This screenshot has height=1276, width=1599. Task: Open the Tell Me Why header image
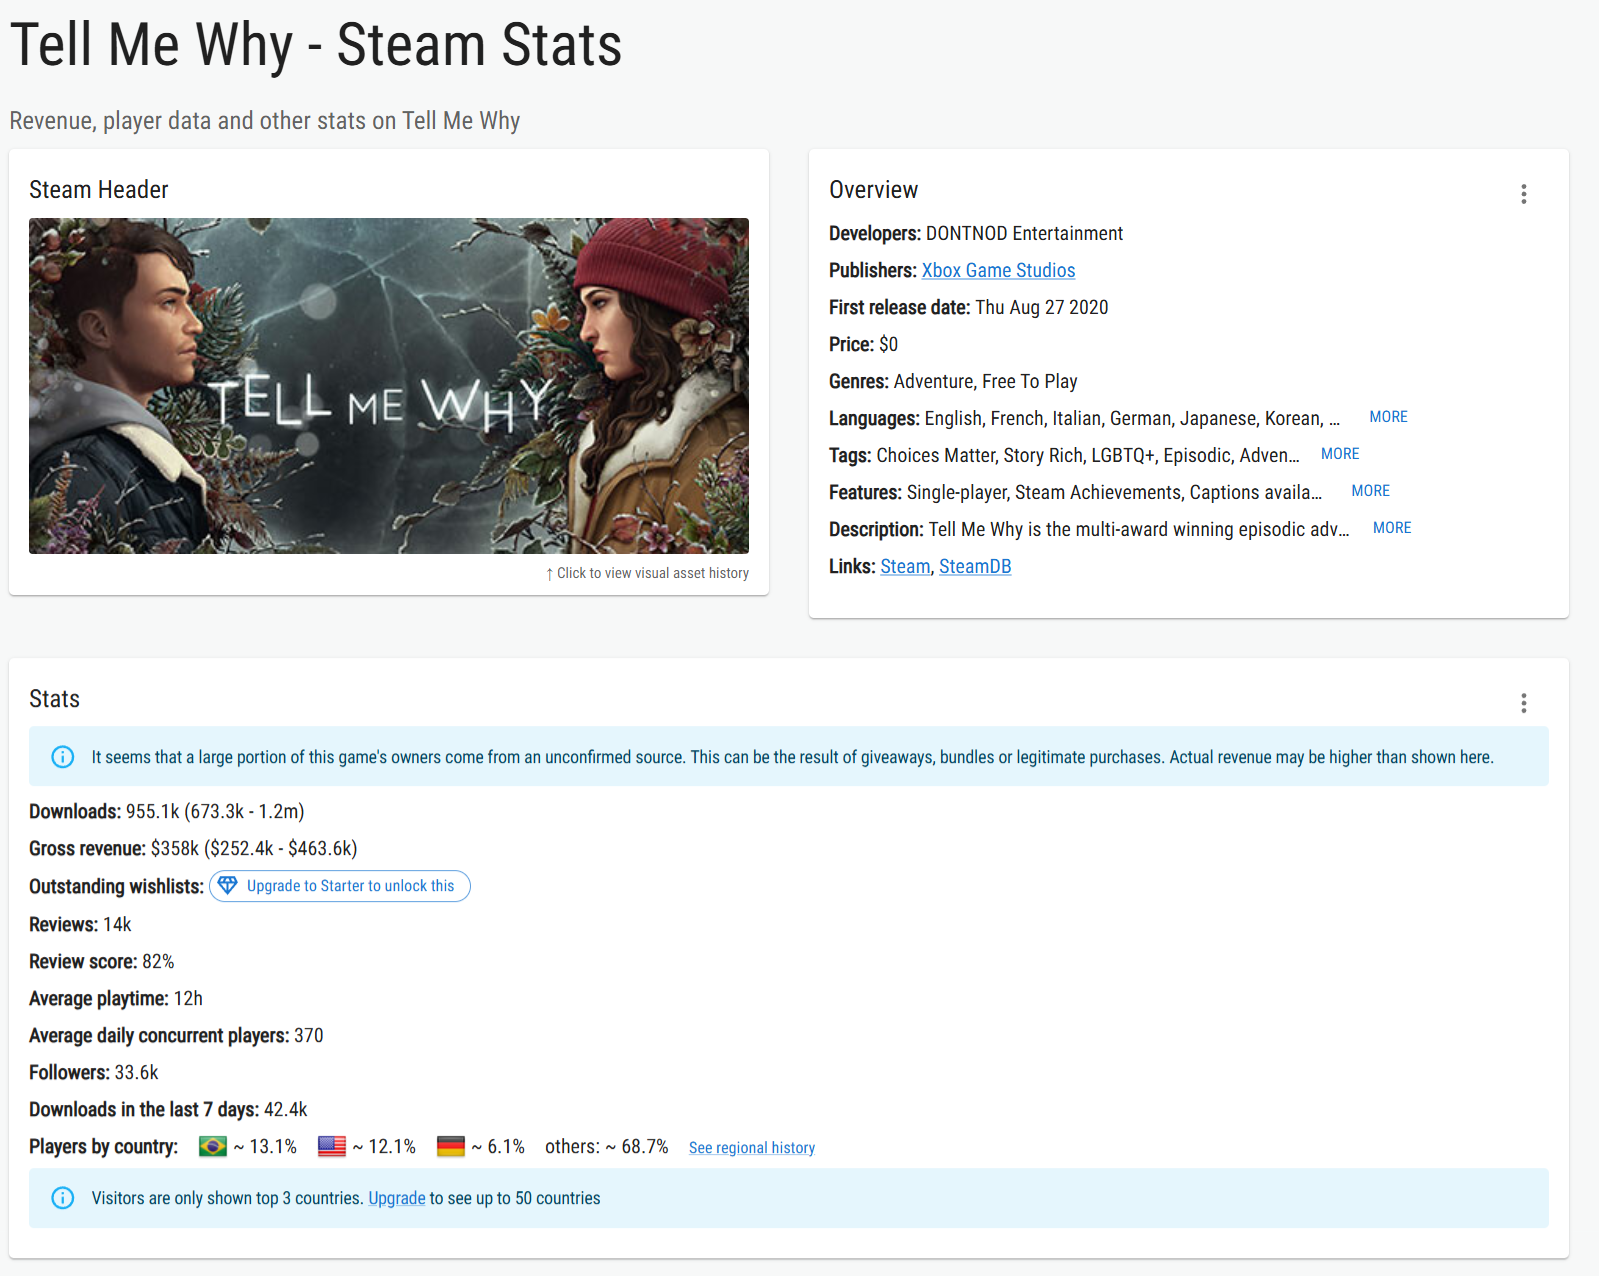(389, 386)
